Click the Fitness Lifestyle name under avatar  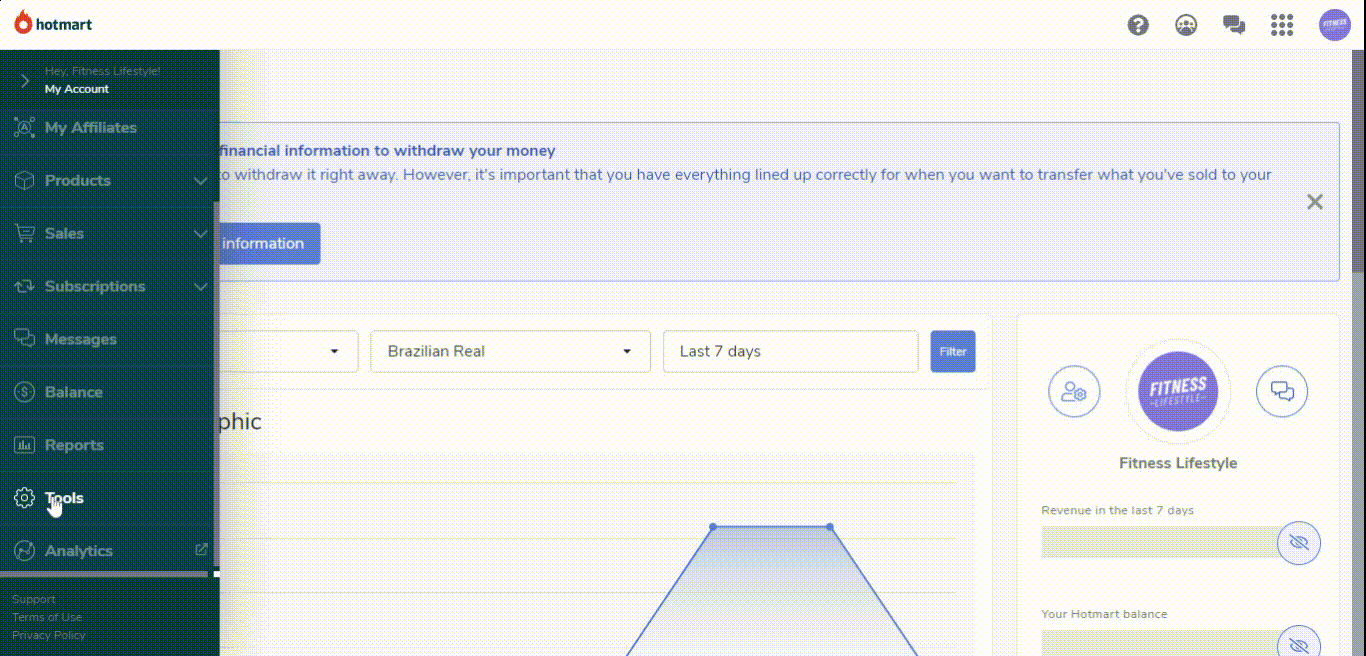pos(1178,463)
